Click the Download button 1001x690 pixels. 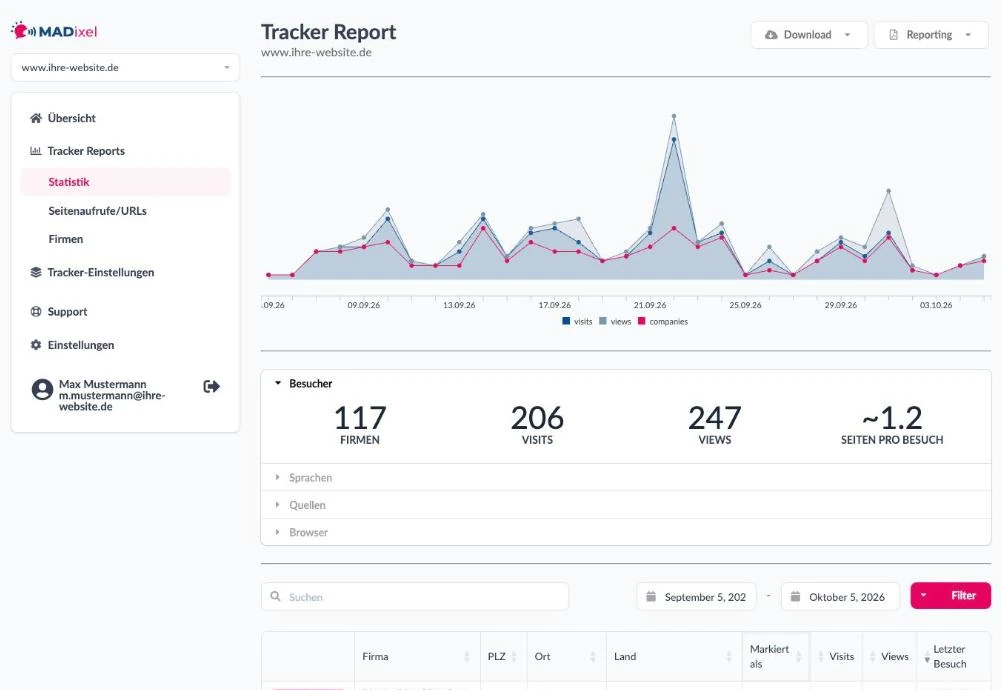tap(809, 35)
